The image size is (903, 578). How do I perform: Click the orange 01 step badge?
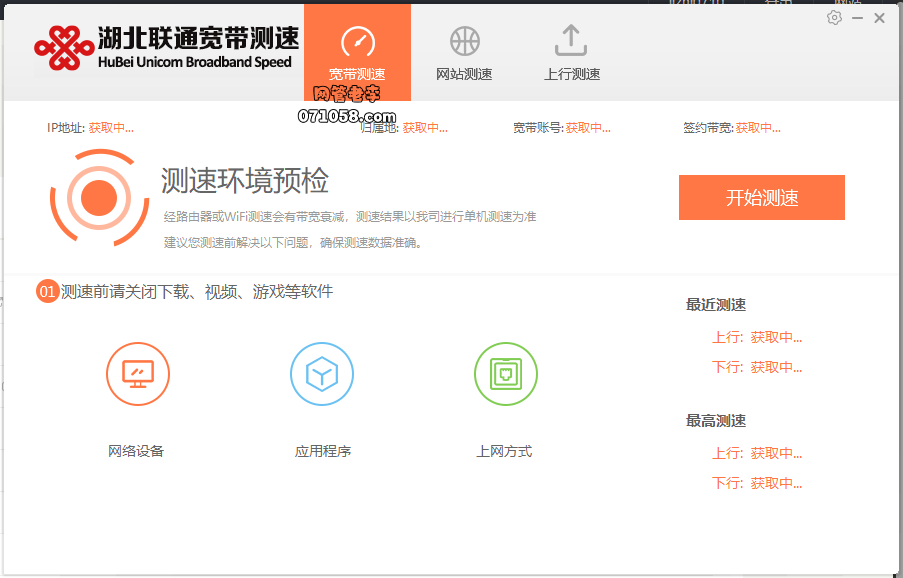(x=47, y=292)
